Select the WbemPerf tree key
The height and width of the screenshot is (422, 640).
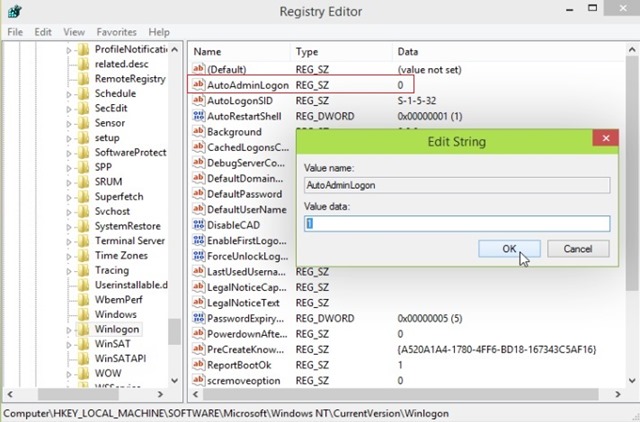click(118, 300)
